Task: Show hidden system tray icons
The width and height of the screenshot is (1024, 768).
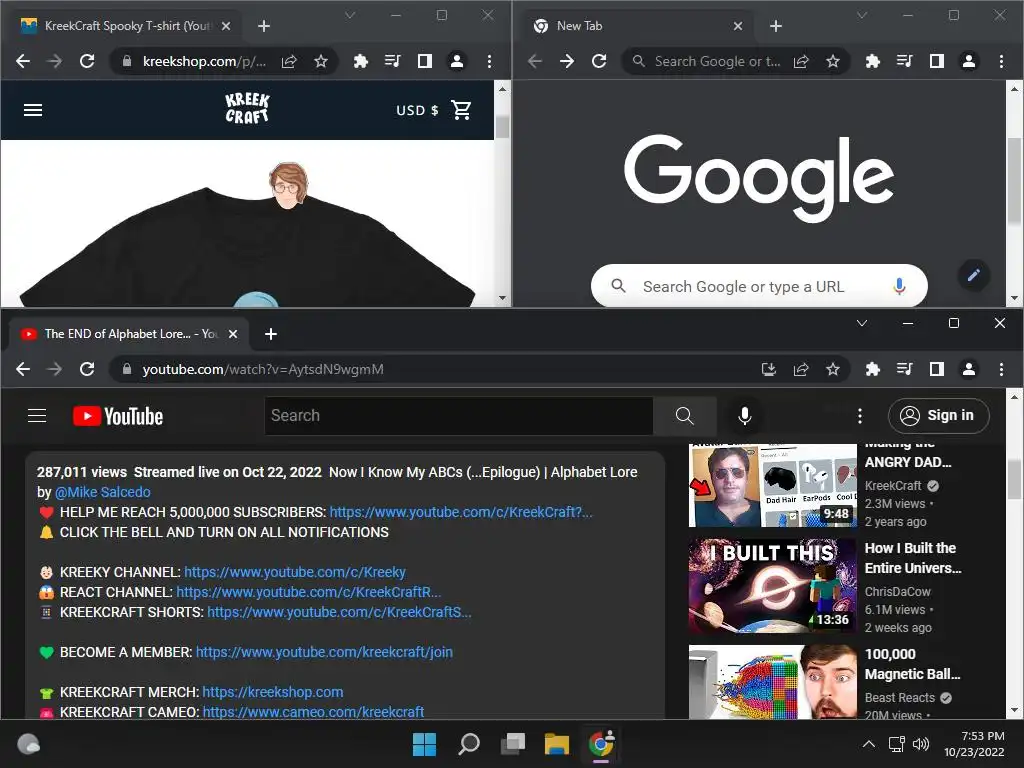Action: [869, 744]
